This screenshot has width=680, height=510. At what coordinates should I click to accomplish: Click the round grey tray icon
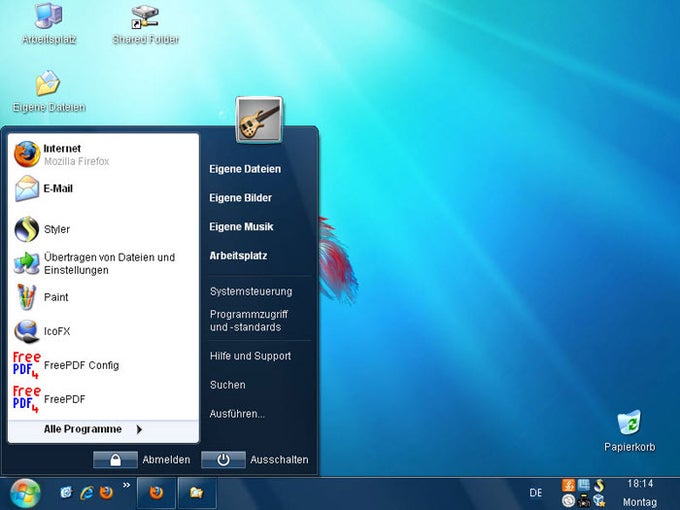tap(569, 501)
